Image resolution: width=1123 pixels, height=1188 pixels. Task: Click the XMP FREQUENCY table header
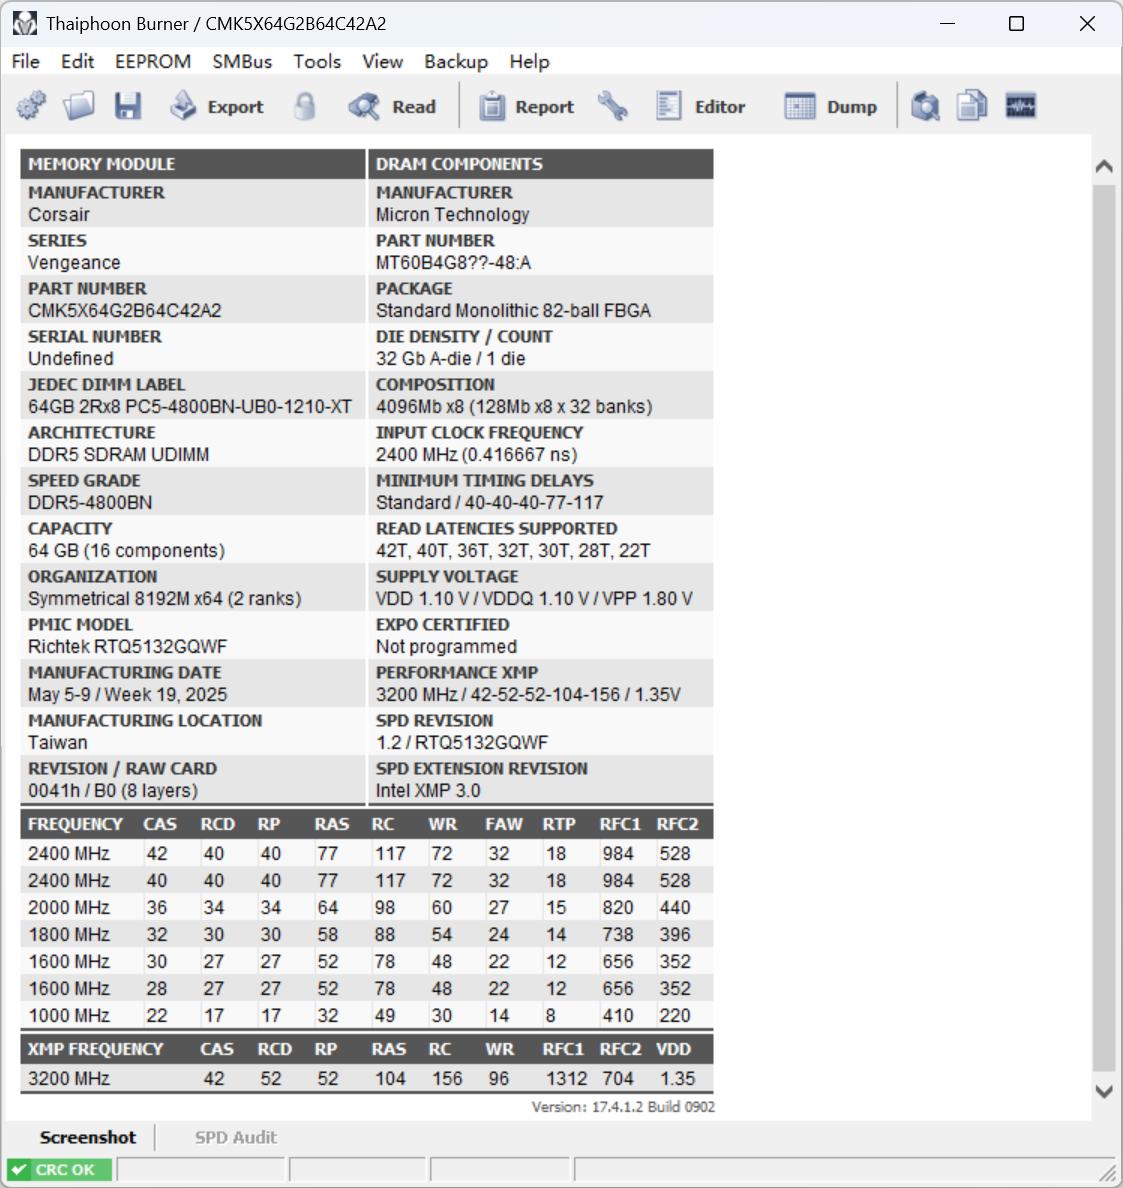click(95, 1049)
